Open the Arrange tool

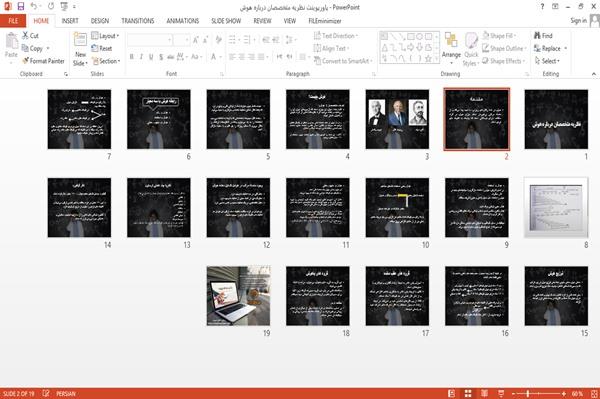coord(451,46)
